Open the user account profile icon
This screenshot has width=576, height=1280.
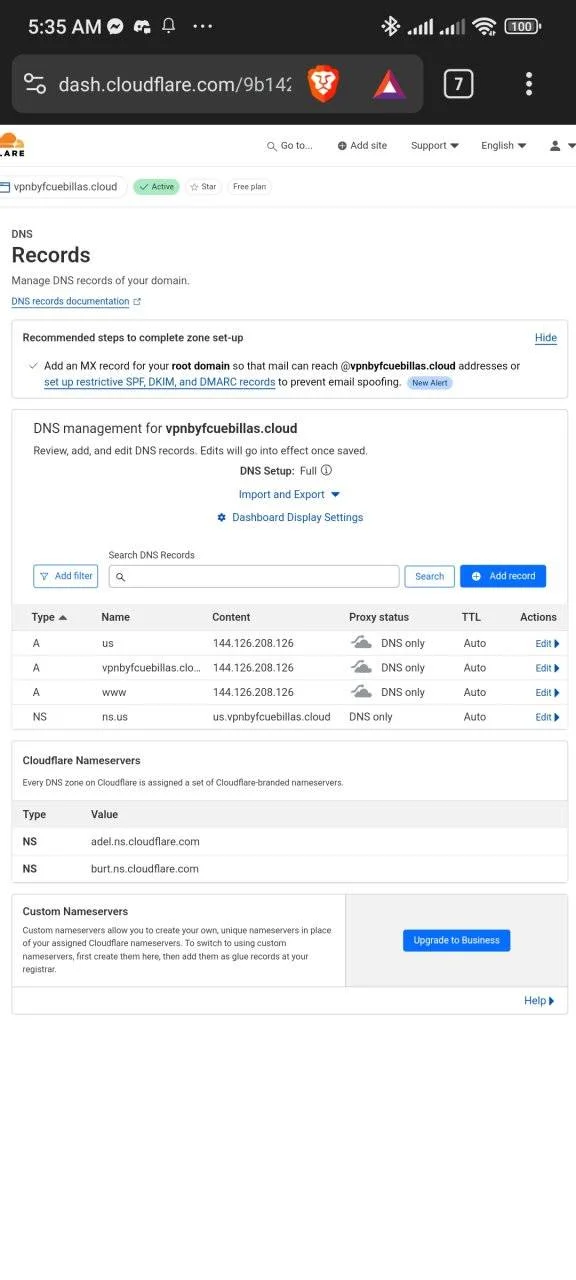pos(555,146)
